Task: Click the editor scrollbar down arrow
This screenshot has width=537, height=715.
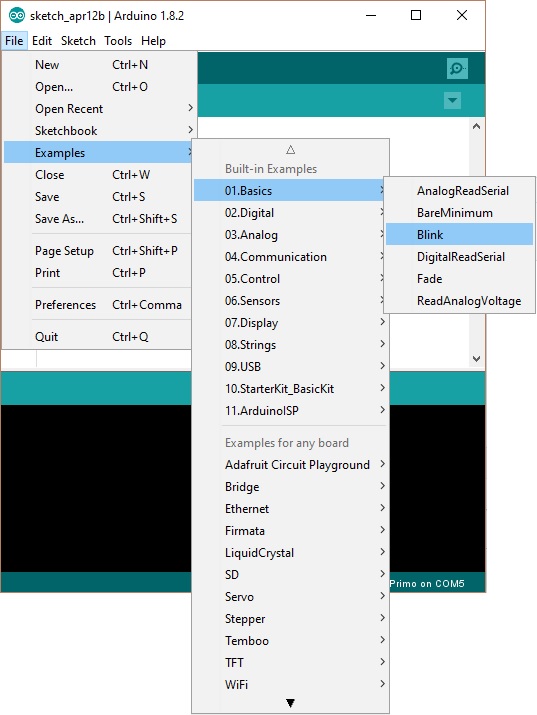Action: point(476,359)
